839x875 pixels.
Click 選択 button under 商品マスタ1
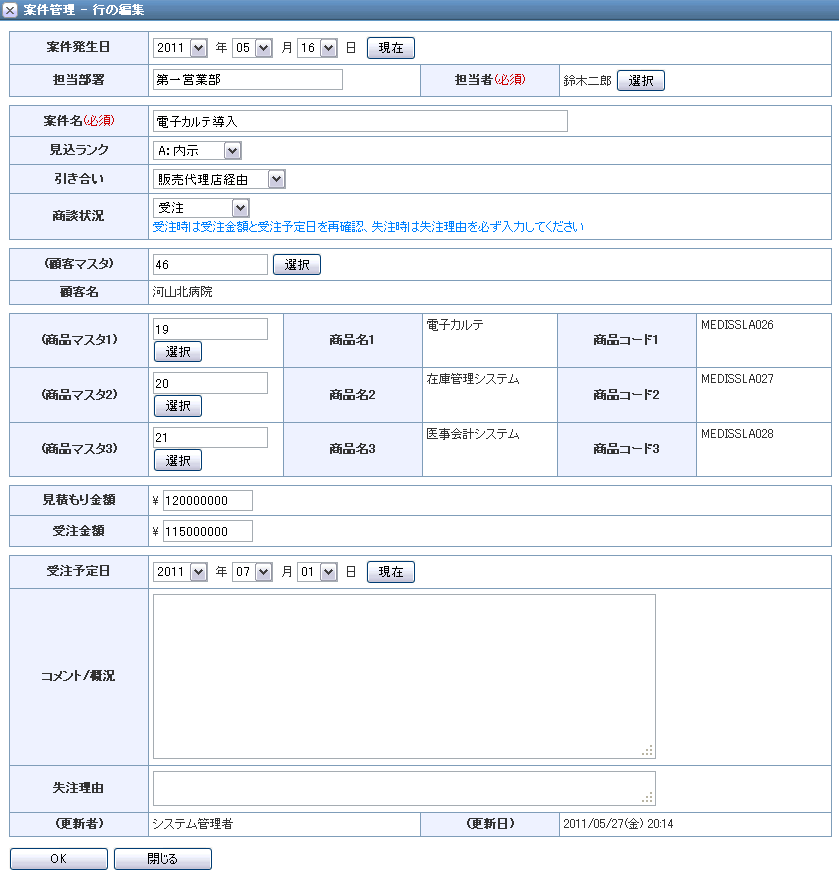[177, 352]
